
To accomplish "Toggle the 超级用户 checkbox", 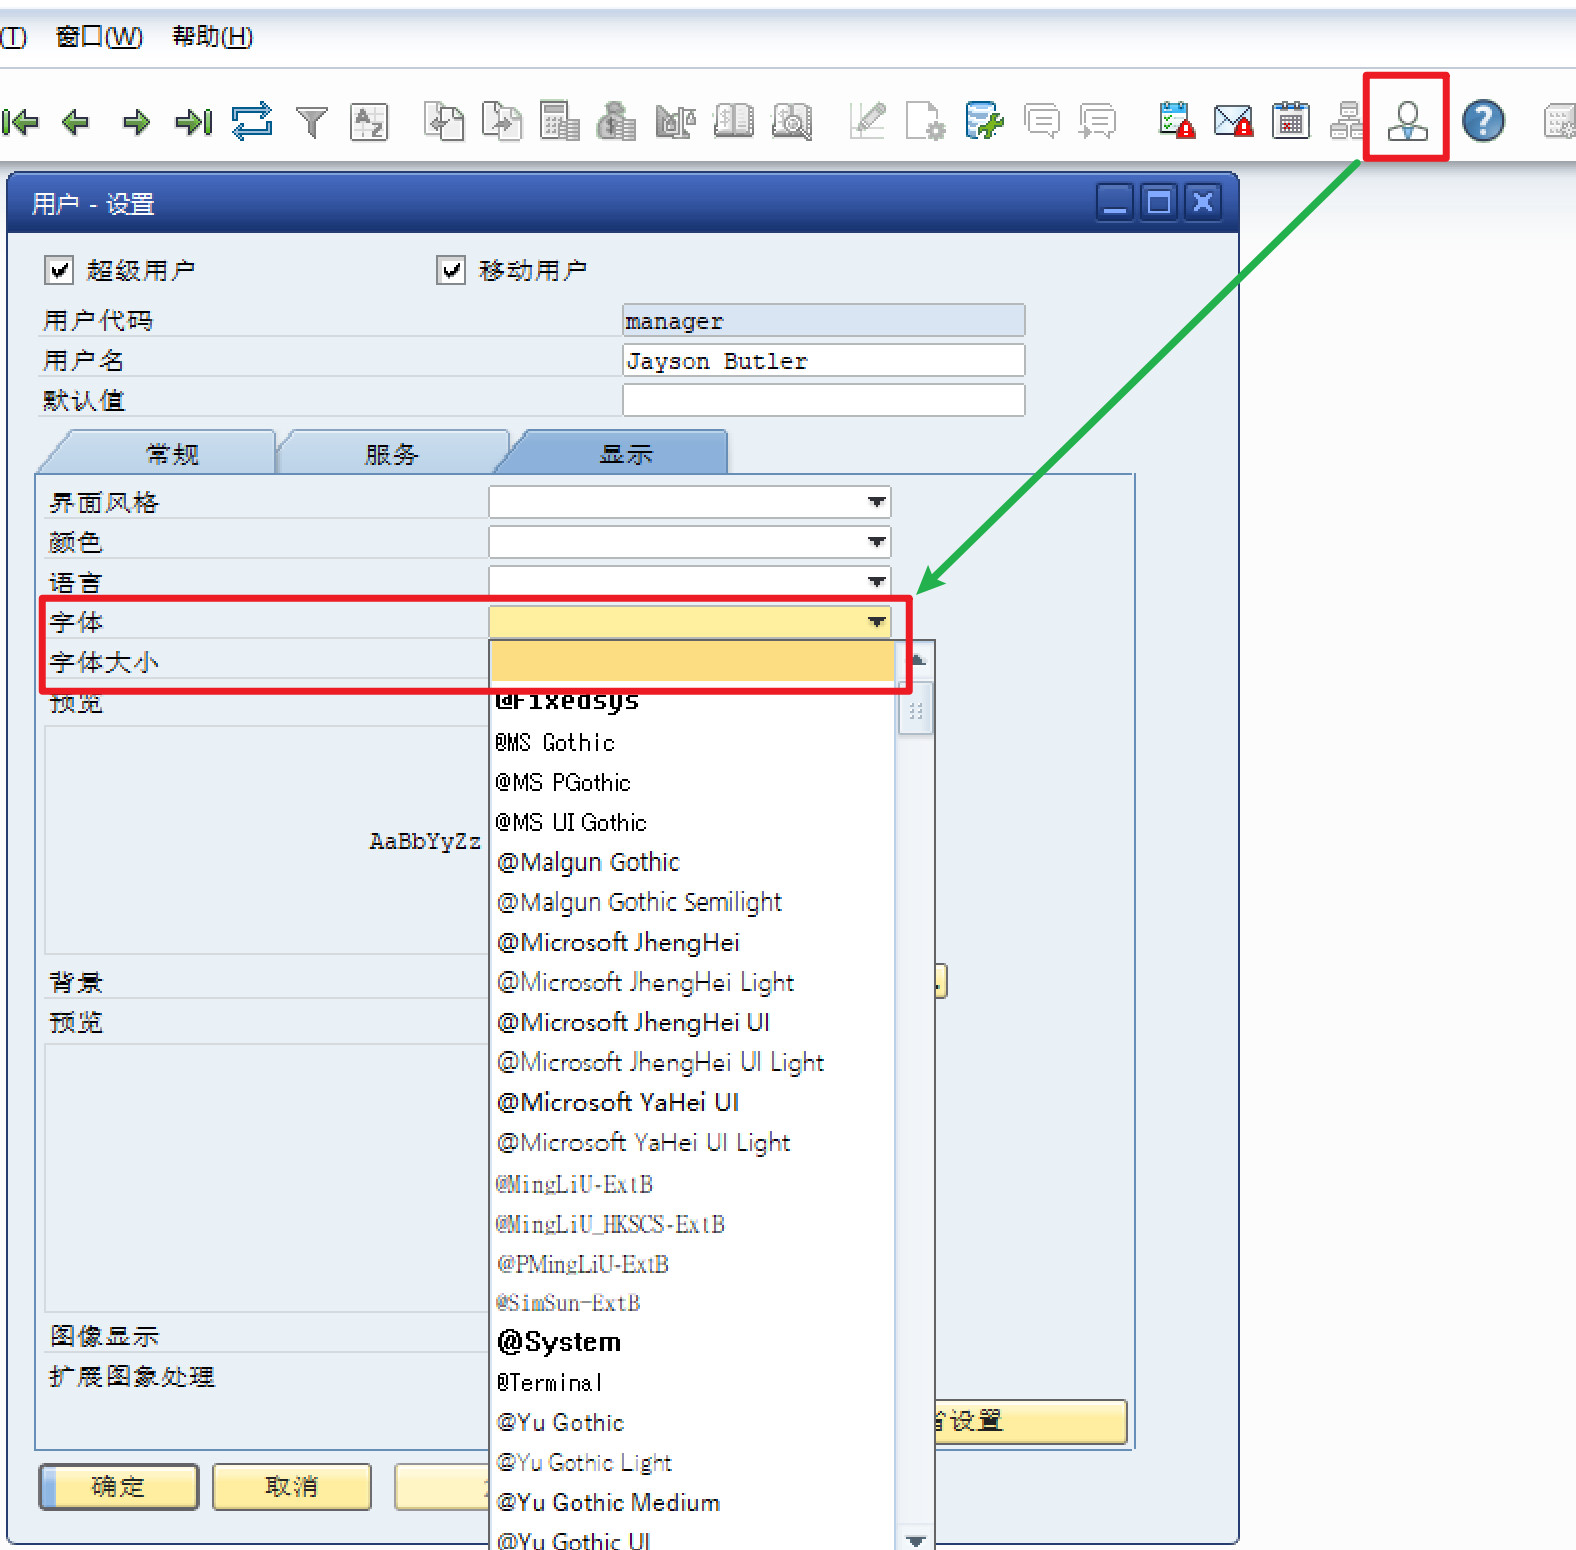I will (59, 270).
